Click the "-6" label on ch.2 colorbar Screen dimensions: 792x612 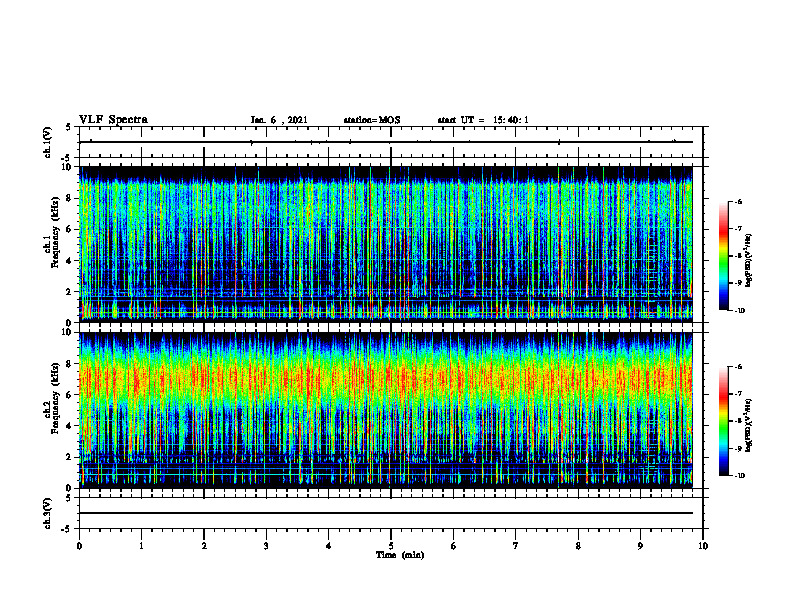coord(738,367)
